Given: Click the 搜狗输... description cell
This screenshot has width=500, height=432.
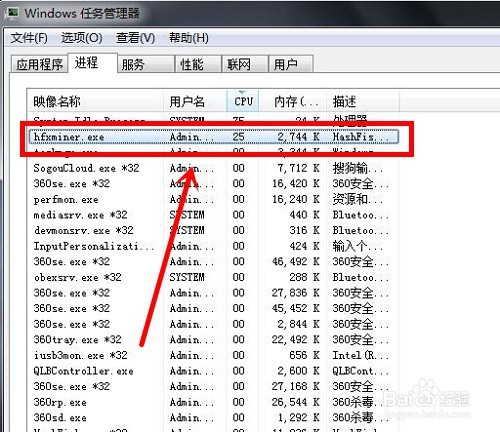Looking at the screenshot, I should pos(358,168).
